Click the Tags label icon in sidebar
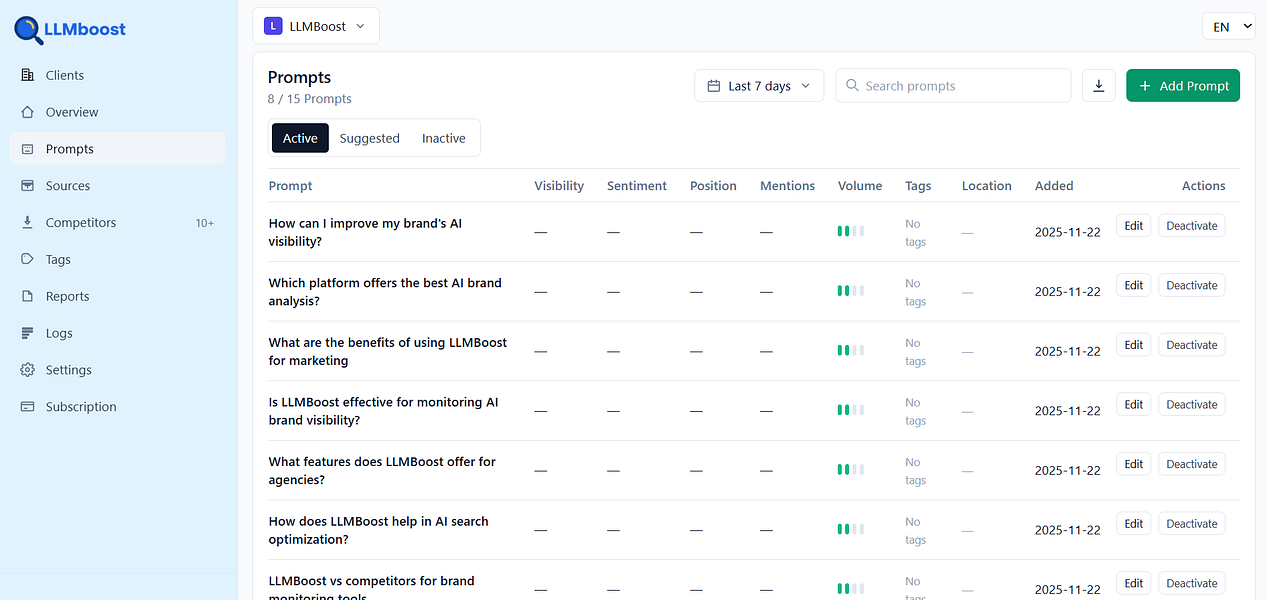 point(27,260)
